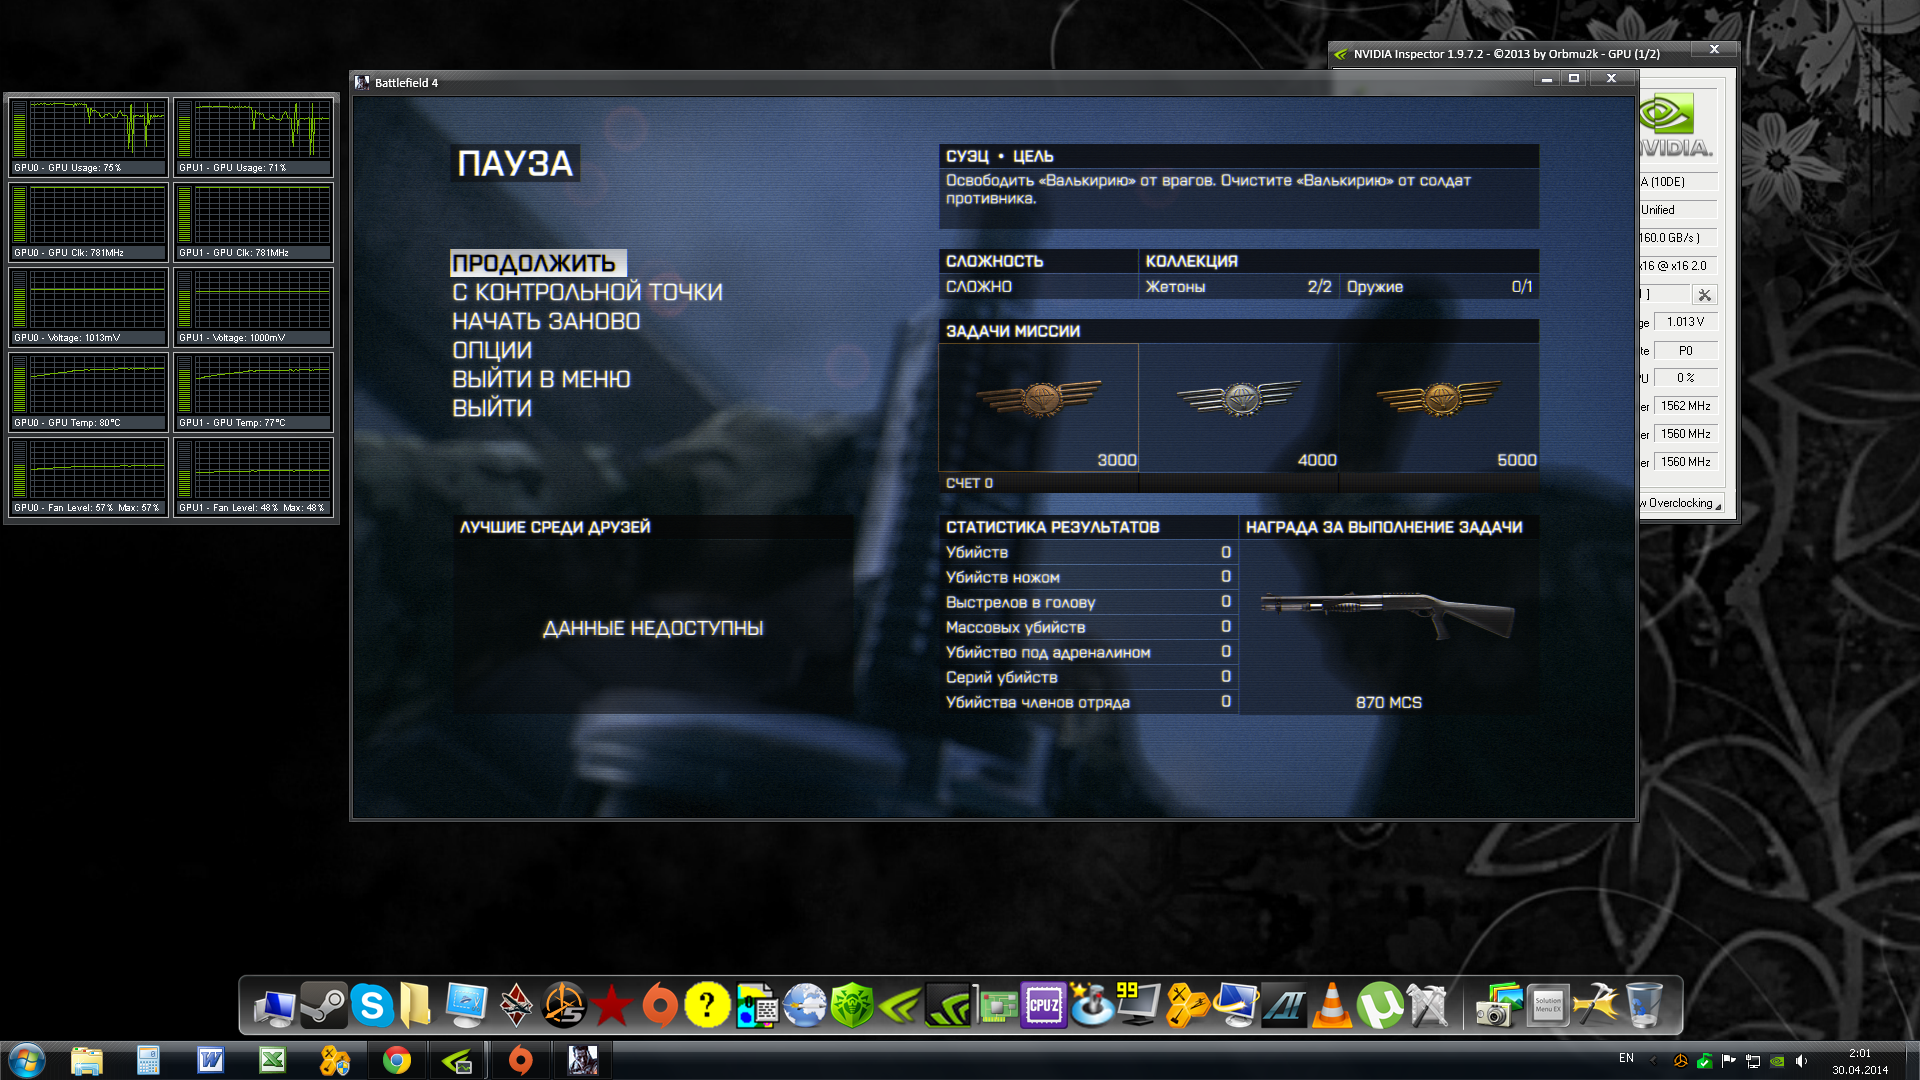The height and width of the screenshot is (1080, 1920).
Task: Click the GPU0 Voltage 1013mV graph
Action: pyautogui.click(x=88, y=307)
